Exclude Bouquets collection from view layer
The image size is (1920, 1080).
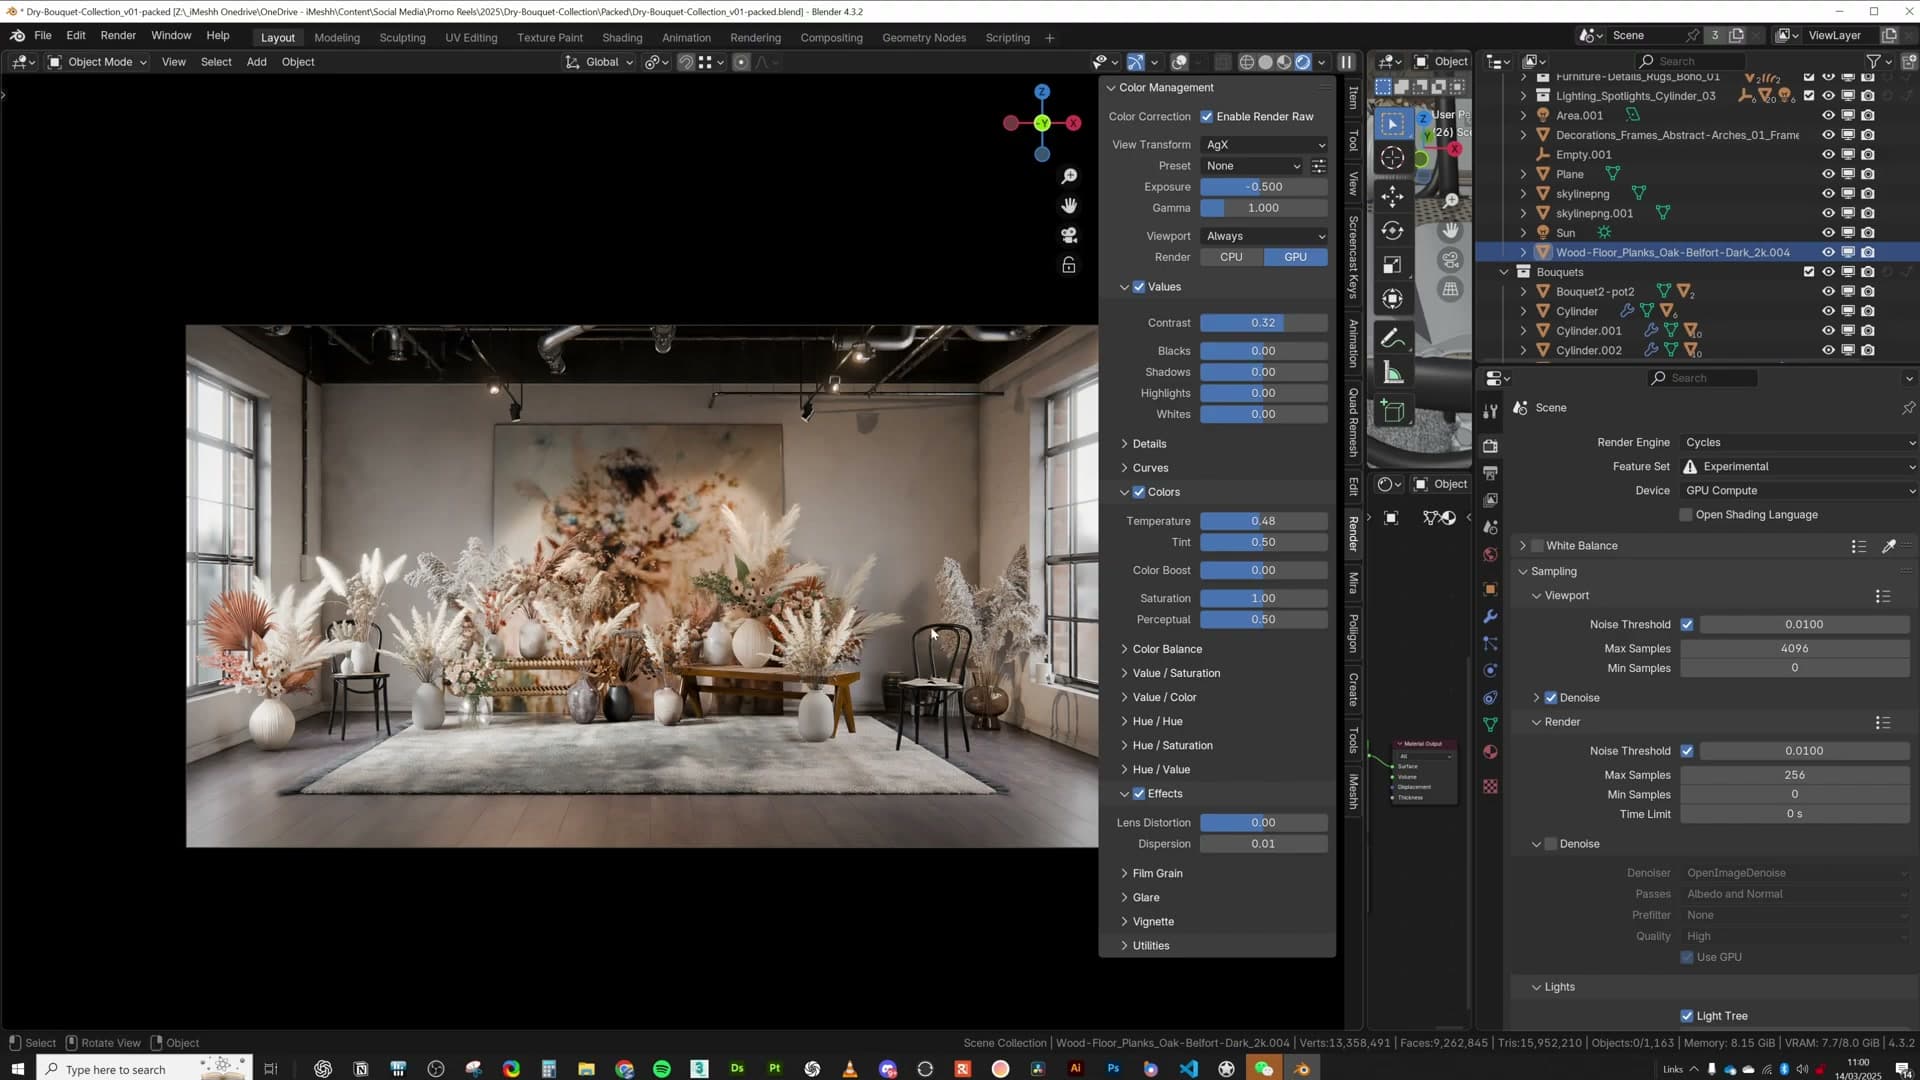[x=1808, y=272]
